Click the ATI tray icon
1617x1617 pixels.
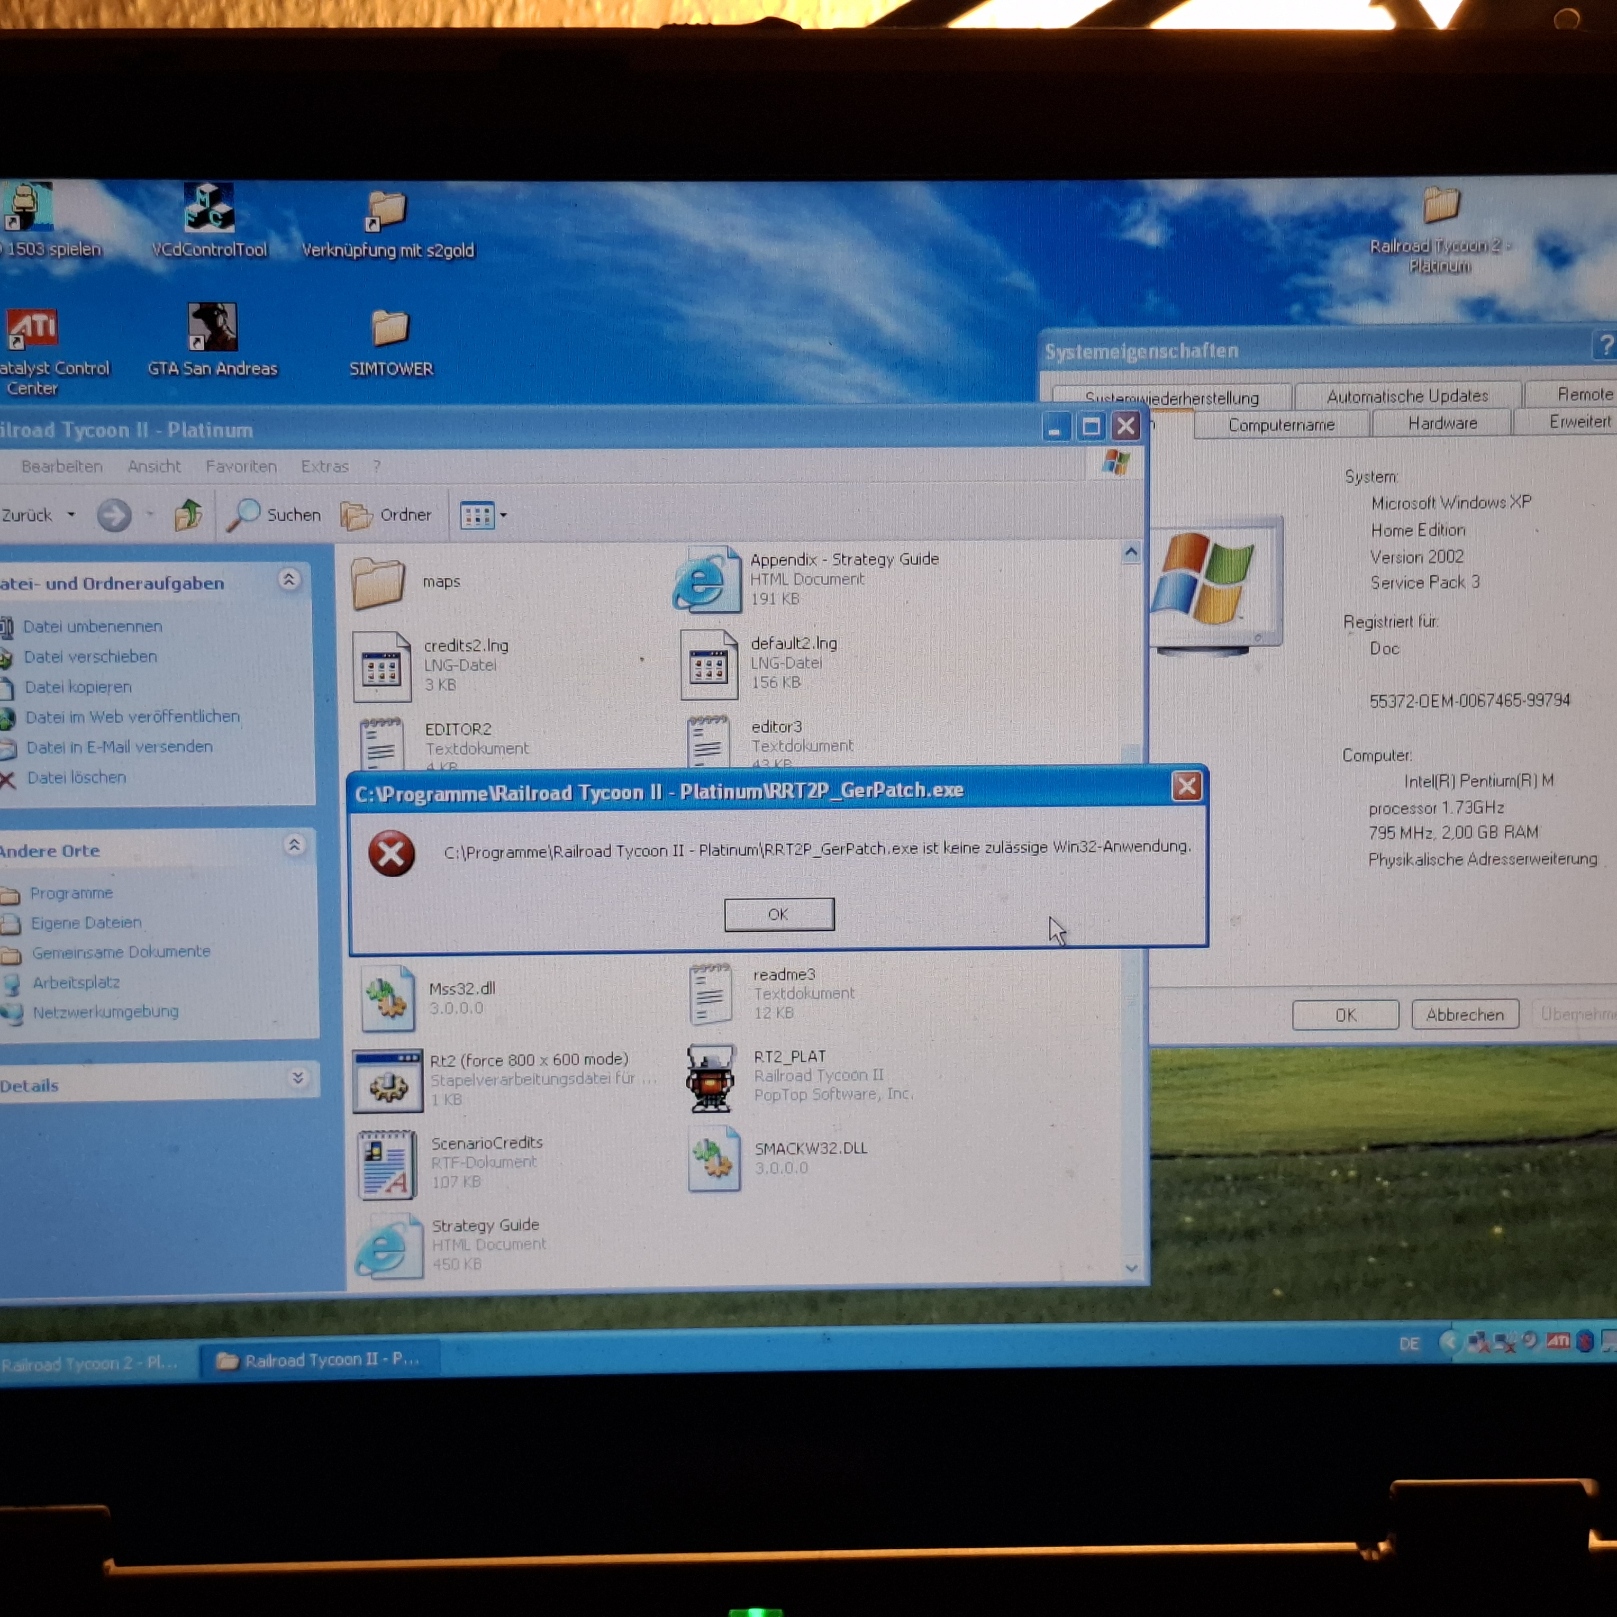[x=1557, y=1341]
